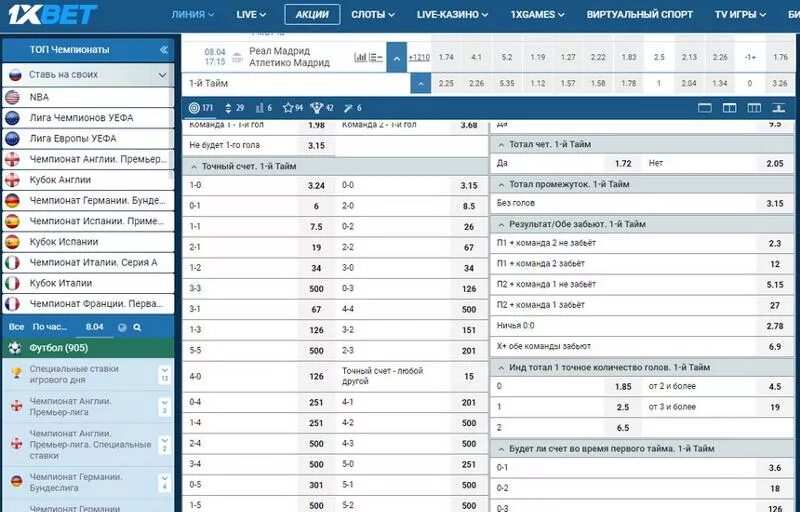Click Реал Мадрид team name

[279, 51]
